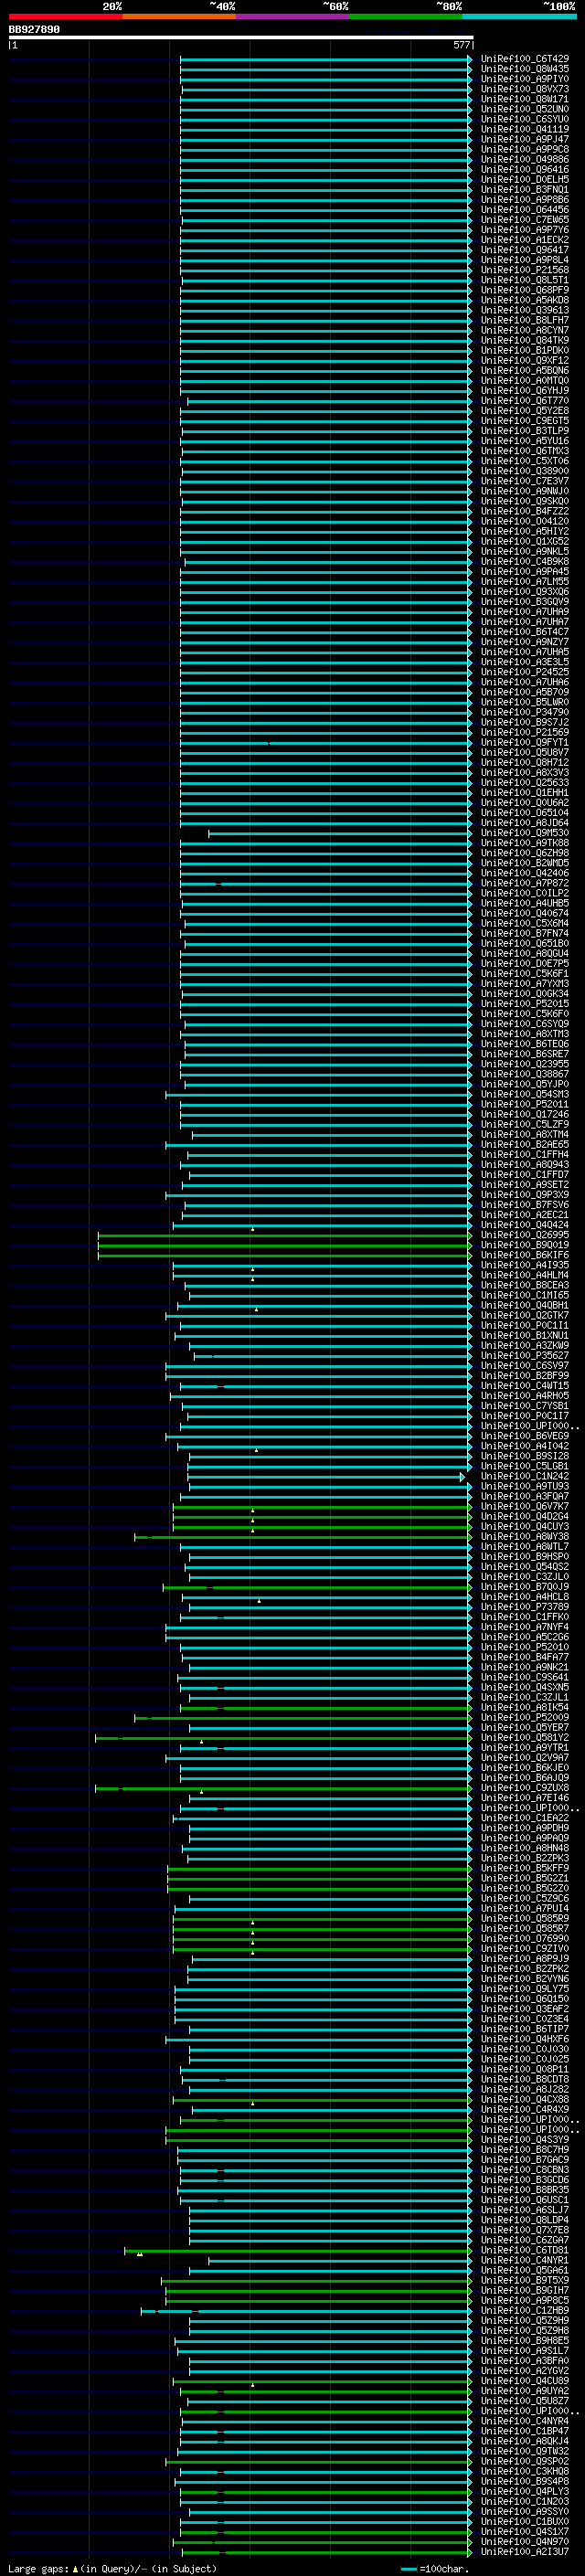Viewport: 585px width, 2576px height.
Task: Click the red ~20% identity legend bar
Action: tap(65, 16)
